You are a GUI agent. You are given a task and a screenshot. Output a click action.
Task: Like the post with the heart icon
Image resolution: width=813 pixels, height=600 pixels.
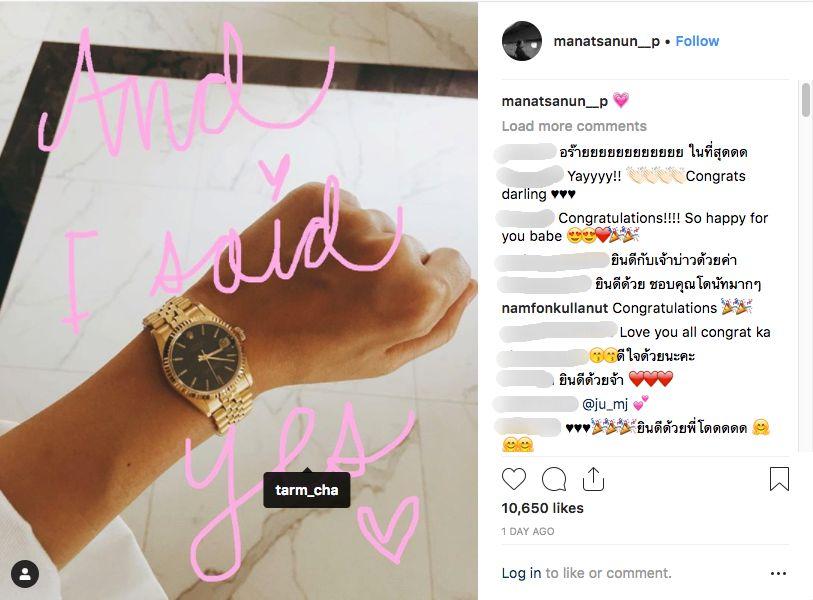click(514, 479)
